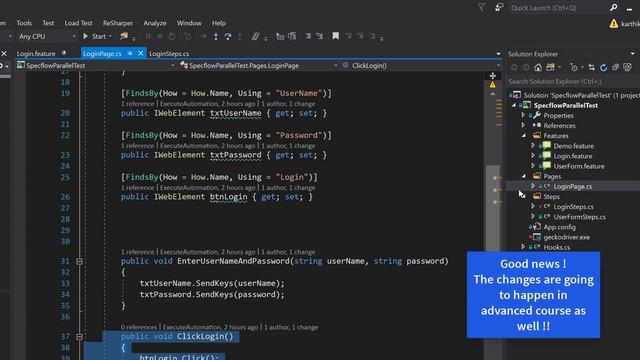Viewport: 640px width, 360px height.
Task: Click the split editor plus icon above scrollbar
Action: [x=493, y=76]
